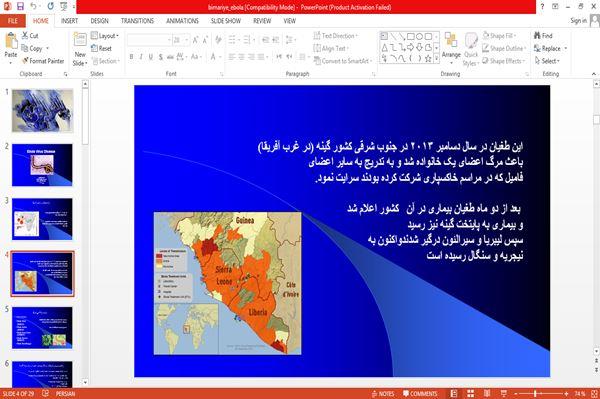Open the Select dropdown in Editing
The height and width of the screenshot is (399, 600).
pyautogui.click(x=547, y=61)
